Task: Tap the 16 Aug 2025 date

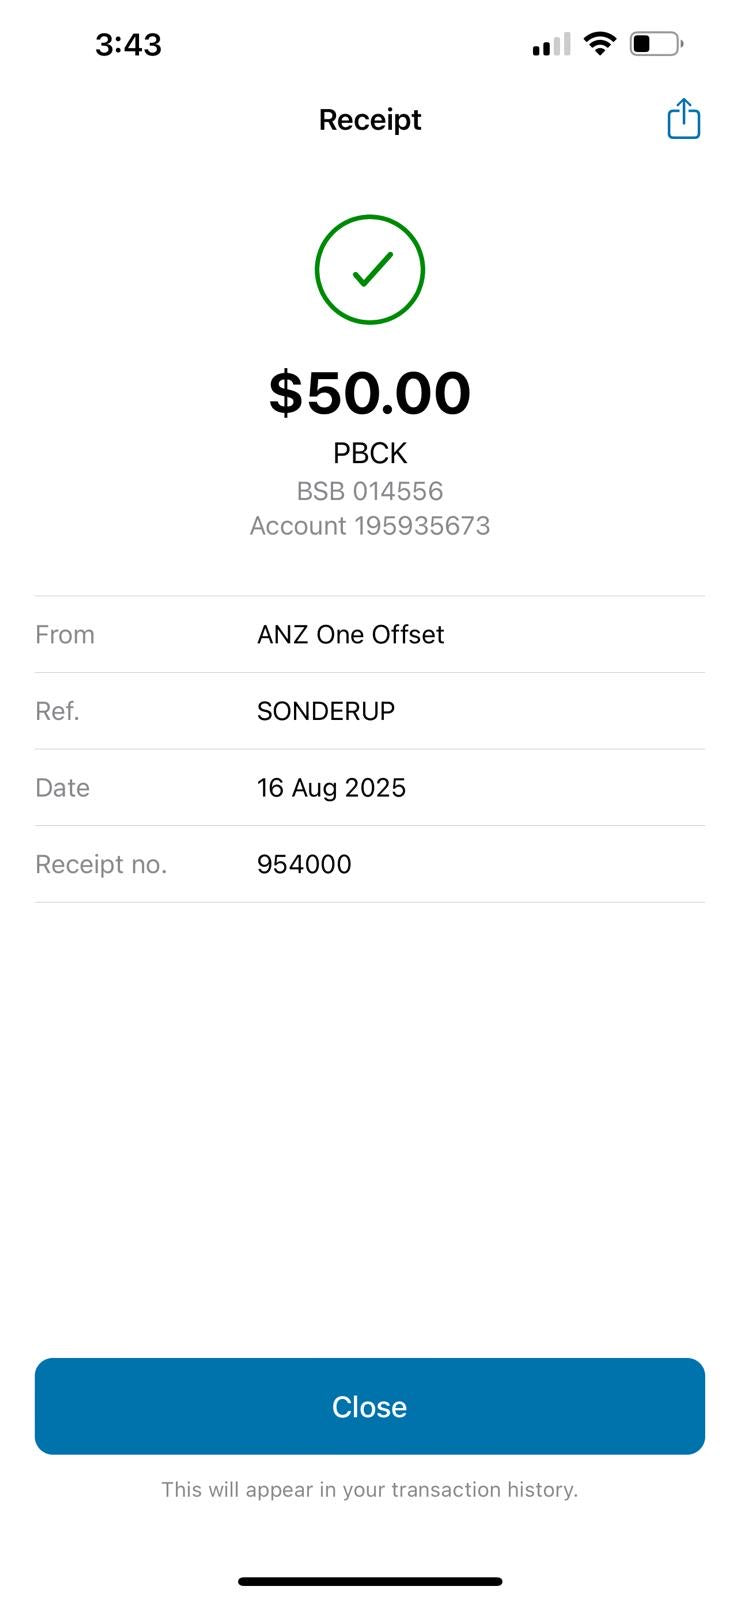Action: pyautogui.click(x=331, y=788)
